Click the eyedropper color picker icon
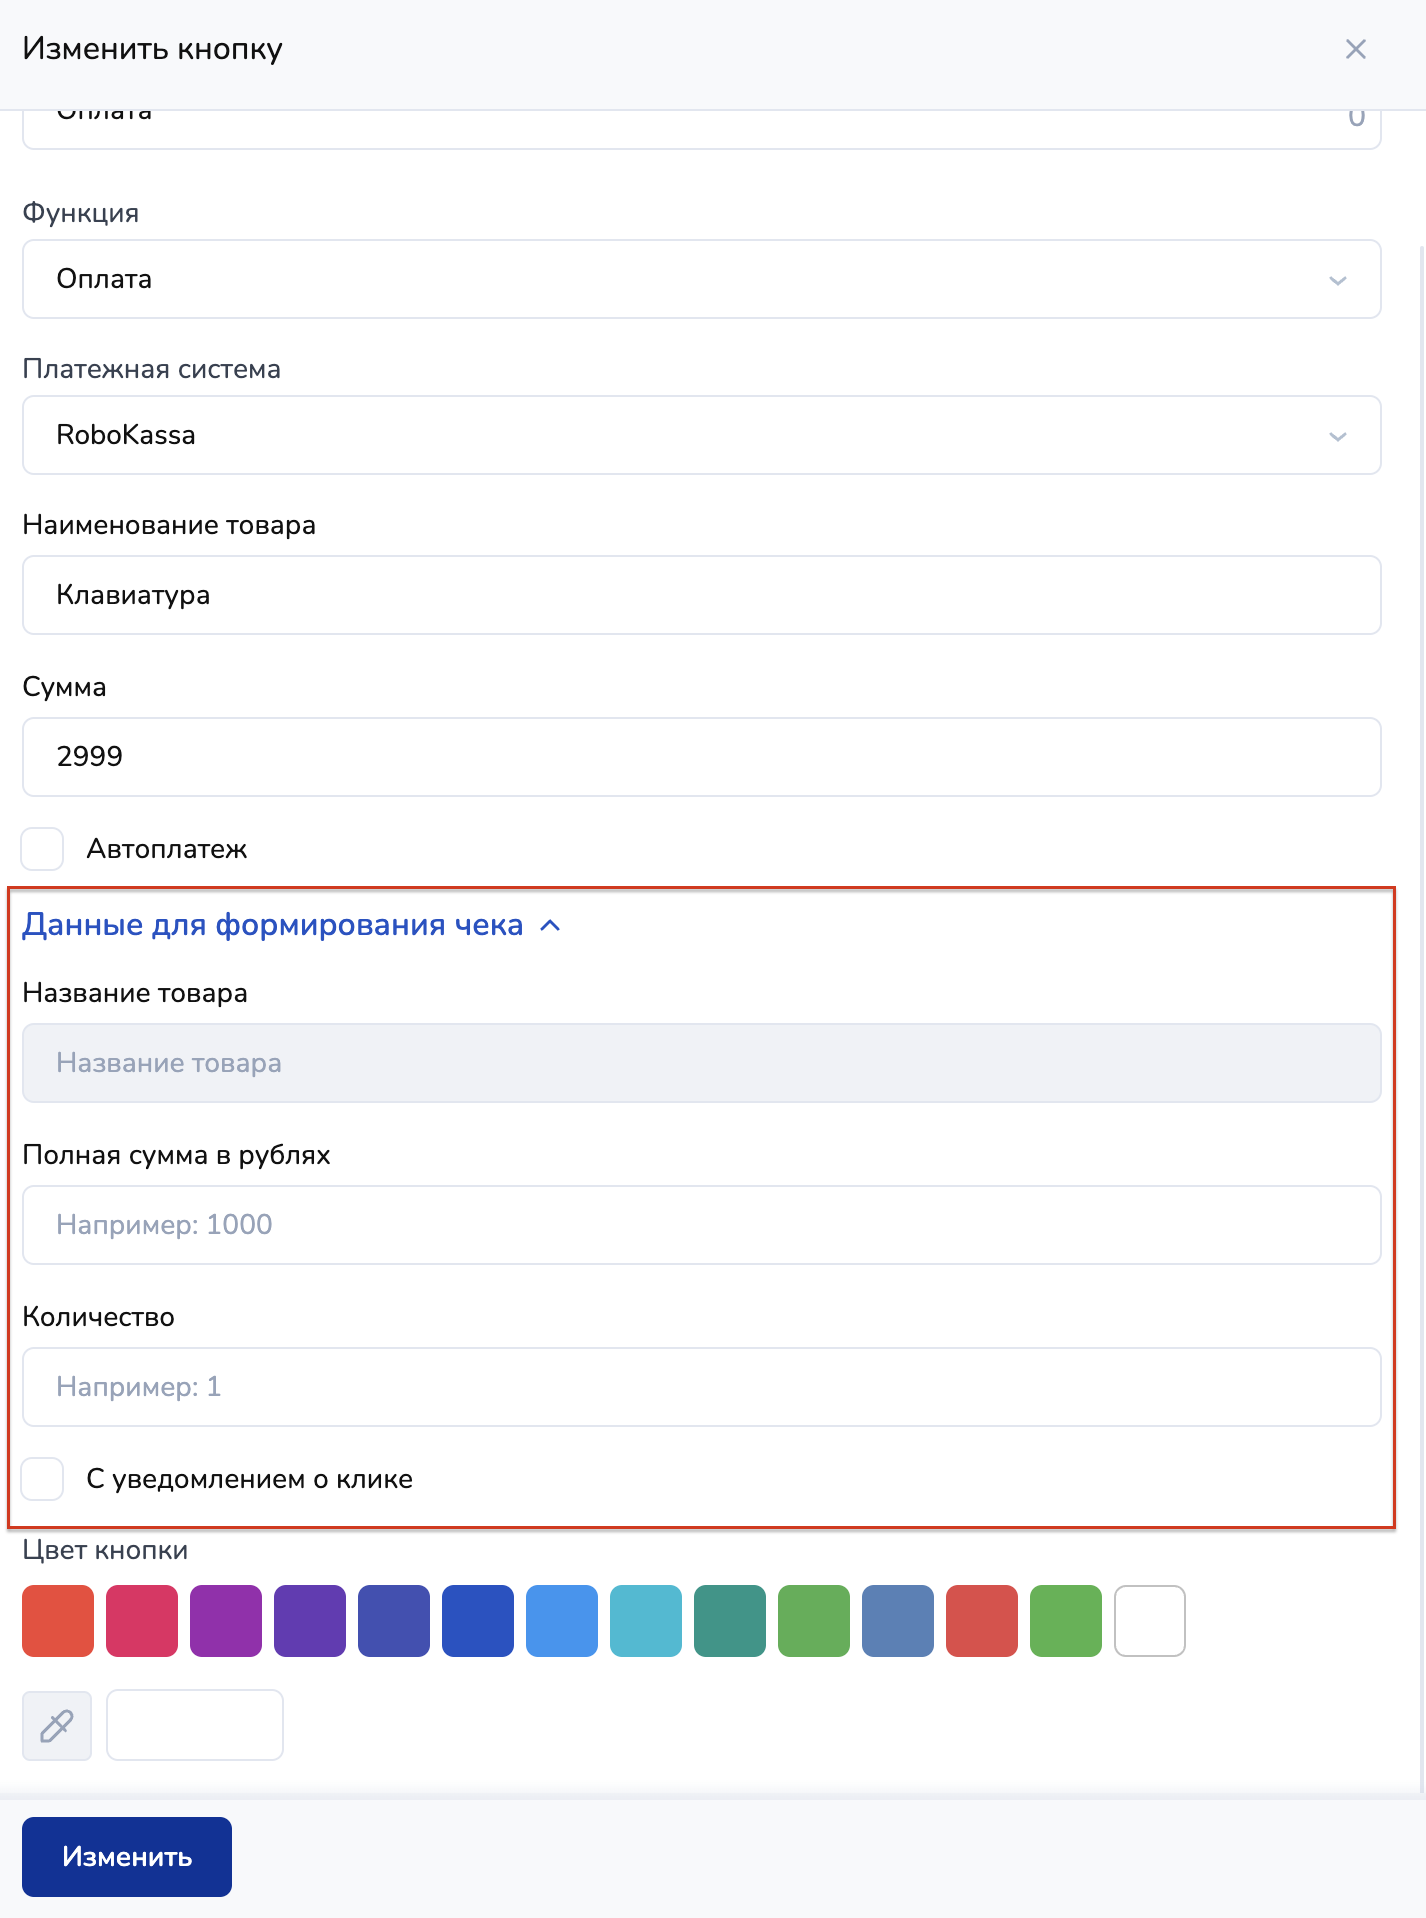This screenshot has width=1426, height=1918. (57, 1725)
